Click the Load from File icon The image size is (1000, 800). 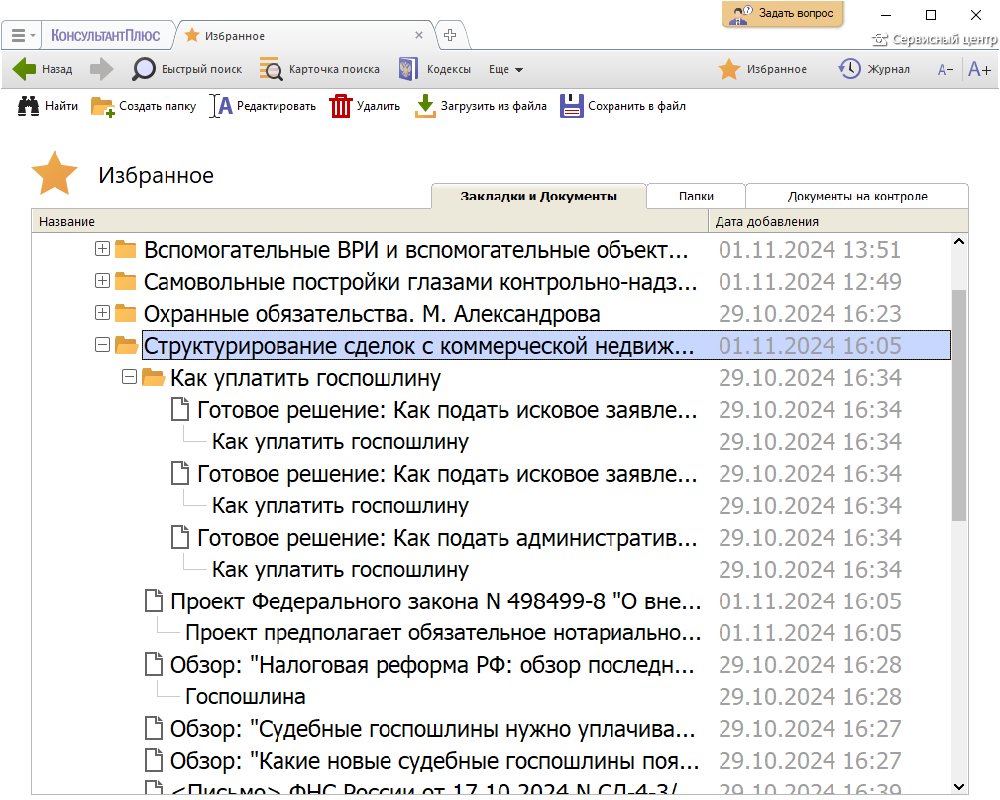tap(426, 106)
